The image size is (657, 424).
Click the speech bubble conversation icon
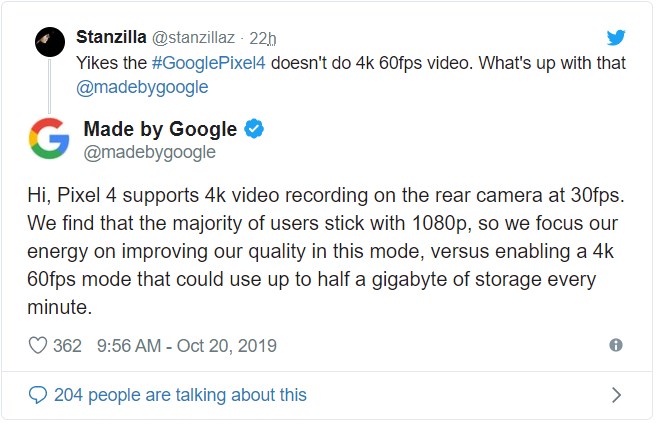38,395
